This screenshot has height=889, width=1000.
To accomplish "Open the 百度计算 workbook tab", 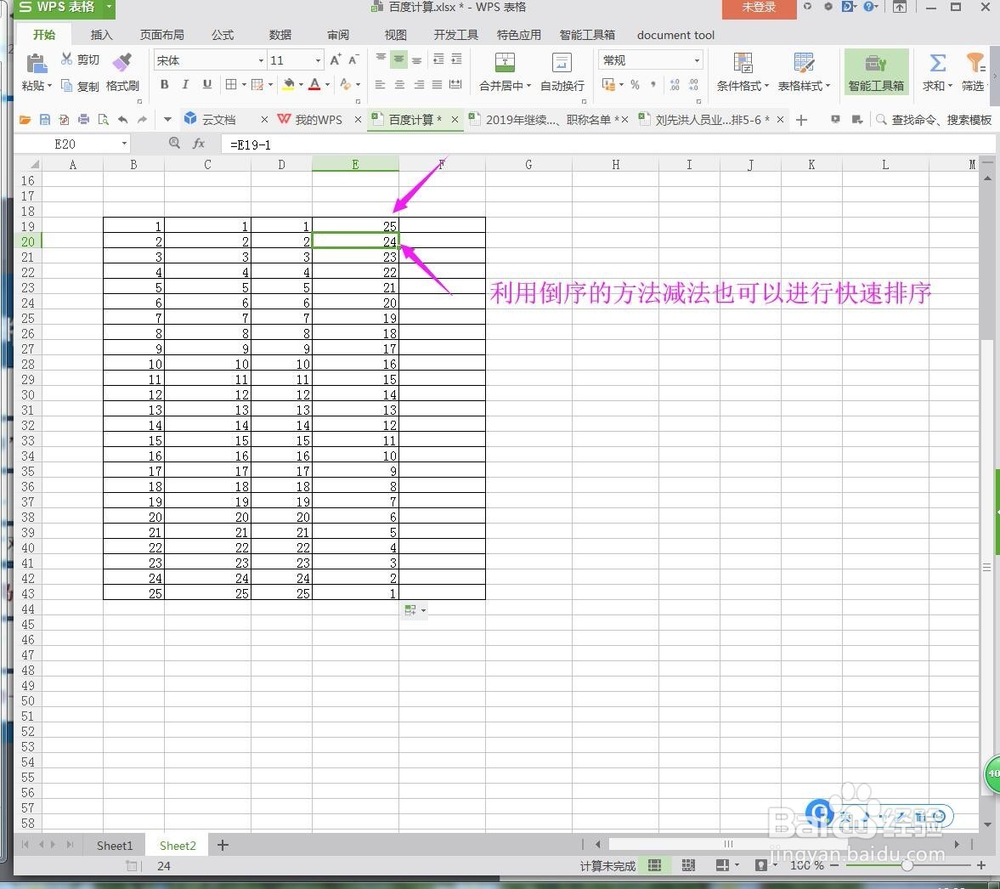I will [x=413, y=119].
